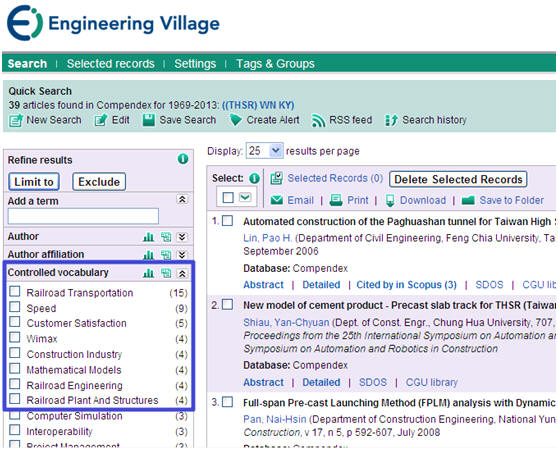Collapse the Controlled vocabulary facet

[x=182, y=273]
